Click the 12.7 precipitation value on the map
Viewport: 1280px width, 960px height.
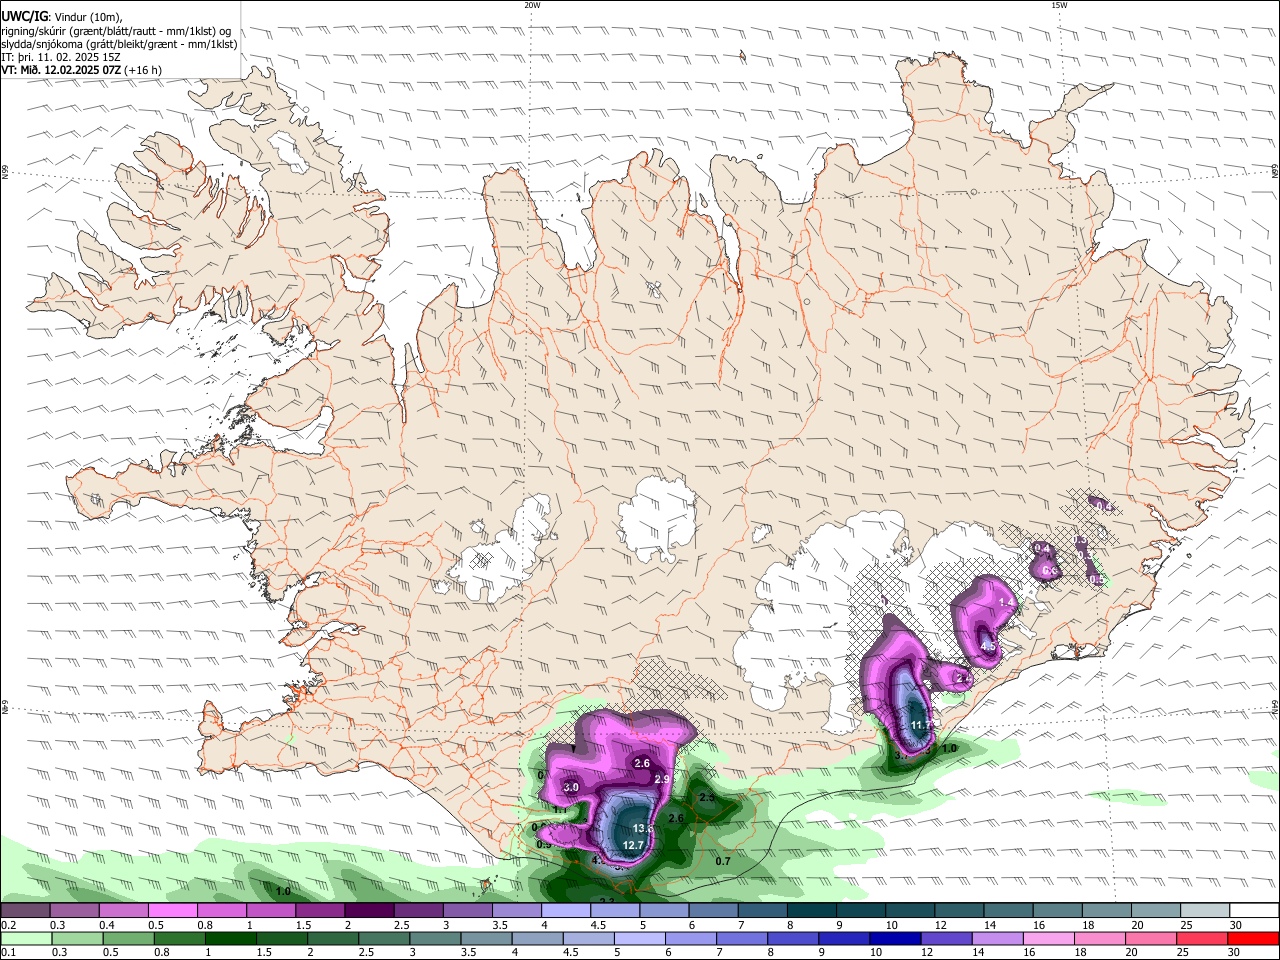[633, 845]
